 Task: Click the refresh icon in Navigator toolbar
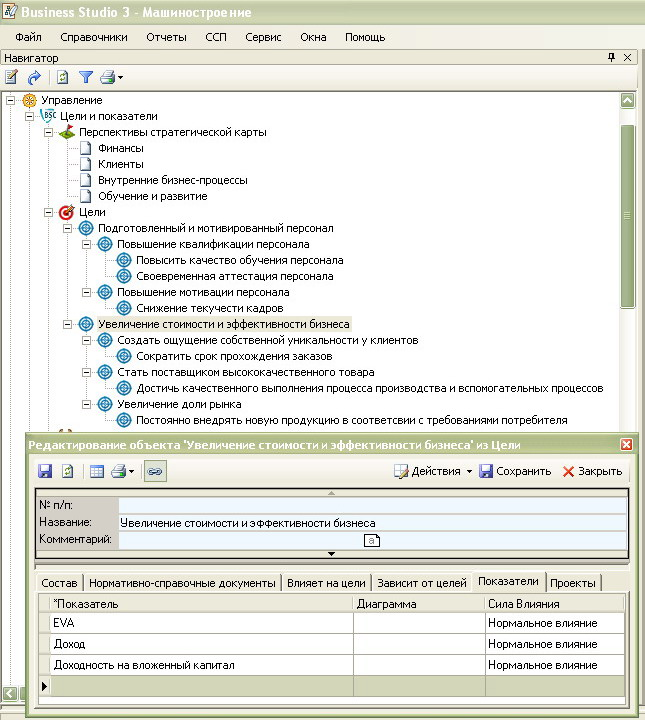click(62, 77)
